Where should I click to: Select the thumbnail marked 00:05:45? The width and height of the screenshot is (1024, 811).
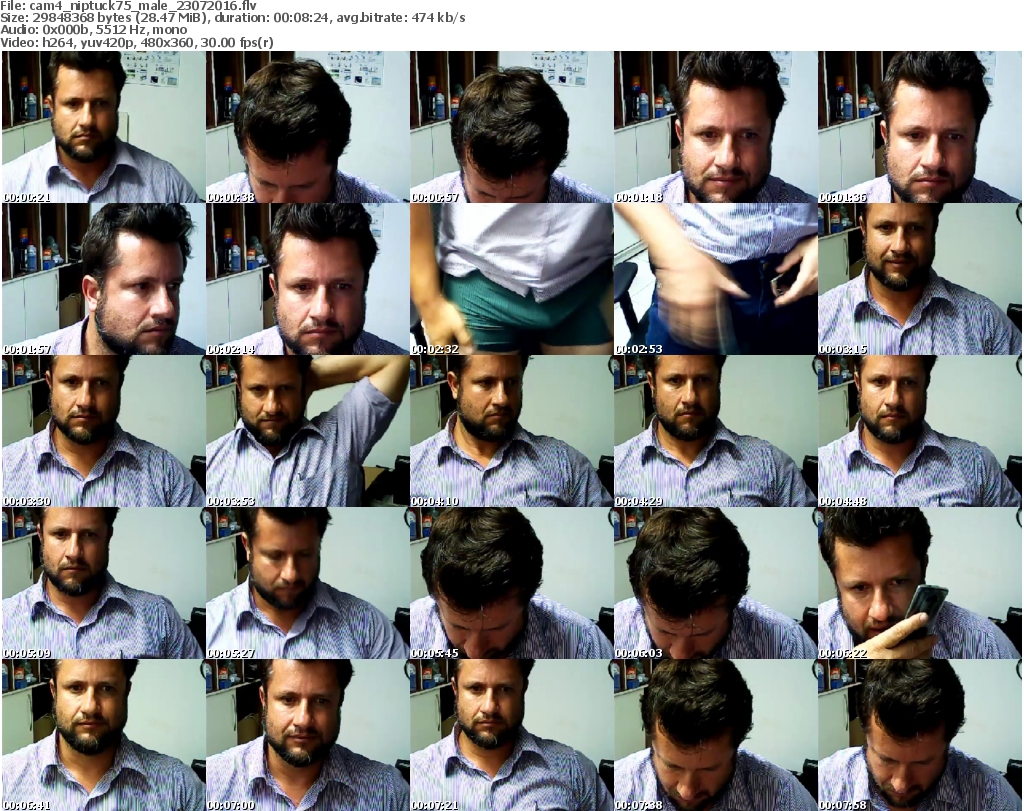tap(511, 583)
